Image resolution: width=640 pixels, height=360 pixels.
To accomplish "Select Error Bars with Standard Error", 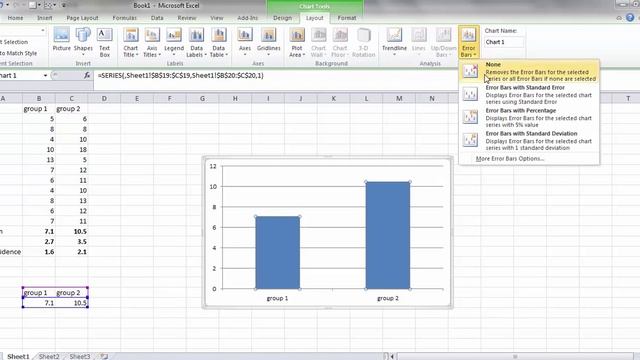I will 529,94.
